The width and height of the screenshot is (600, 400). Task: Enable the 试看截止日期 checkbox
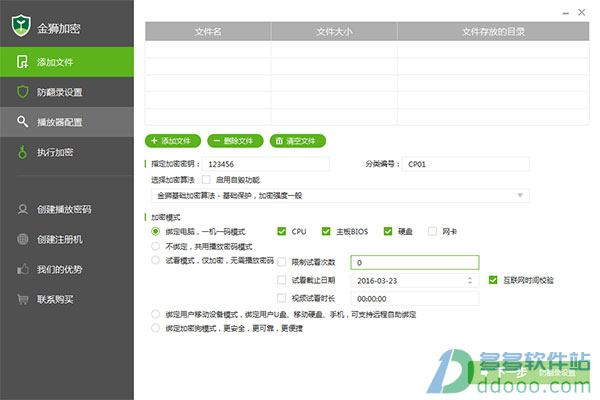tap(282, 280)
